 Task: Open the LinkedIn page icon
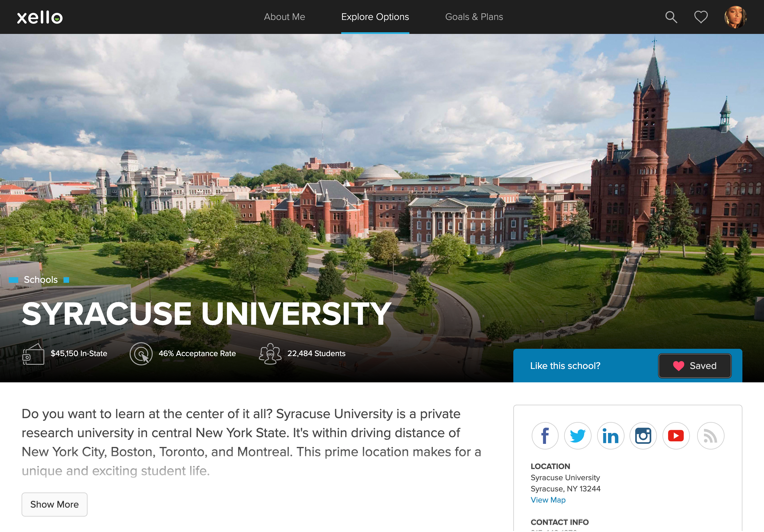click(x=610, y=436)
